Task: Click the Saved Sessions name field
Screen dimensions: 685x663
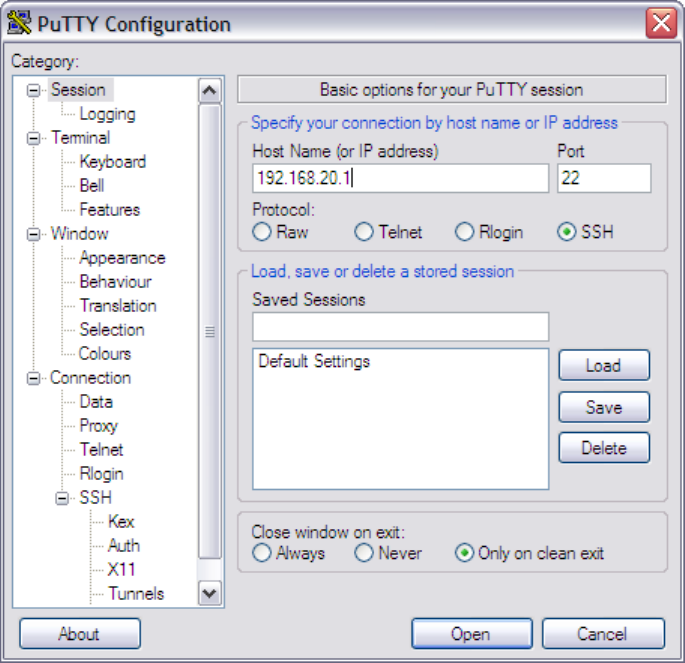Action: pos(400,327)
